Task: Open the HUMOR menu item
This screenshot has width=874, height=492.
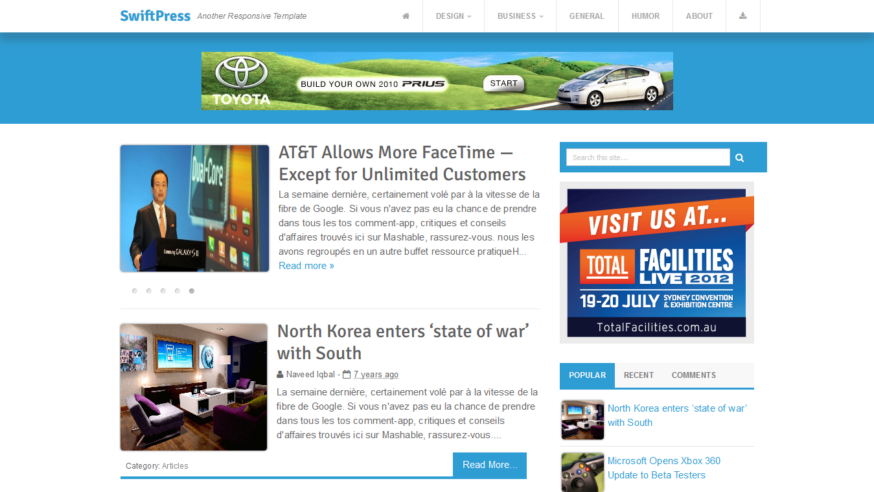Action: coord(645,16)
